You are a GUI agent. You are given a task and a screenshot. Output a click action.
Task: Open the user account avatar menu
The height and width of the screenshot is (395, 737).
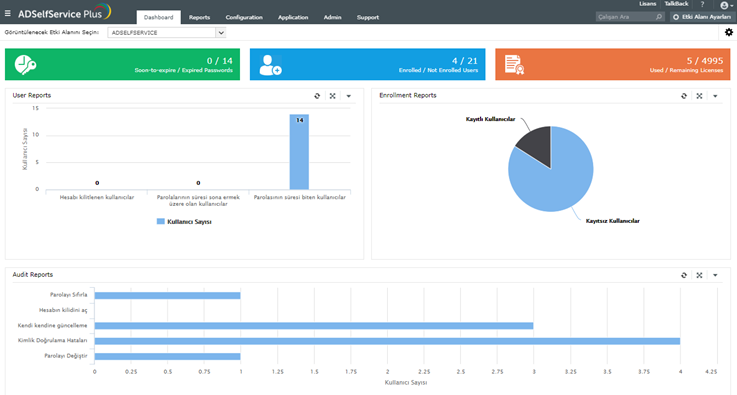[x=726, y=5]
